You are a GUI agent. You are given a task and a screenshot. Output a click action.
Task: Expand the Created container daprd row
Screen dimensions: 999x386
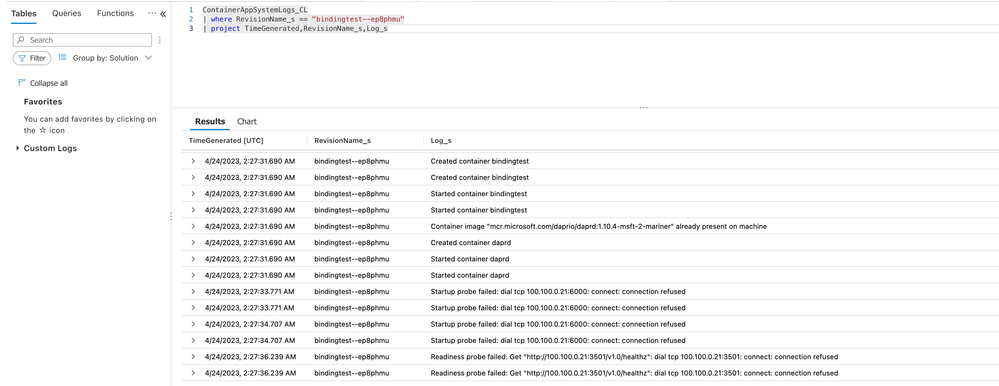(x=193, y=243)
